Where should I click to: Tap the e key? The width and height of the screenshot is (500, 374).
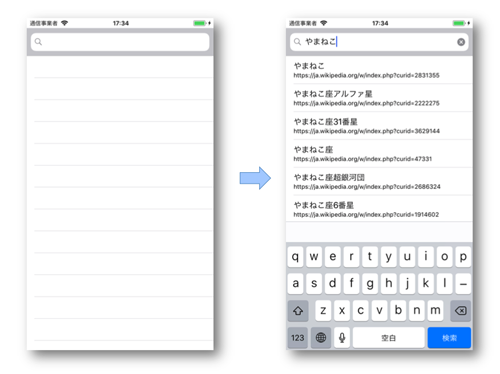(x=333, y=257)
